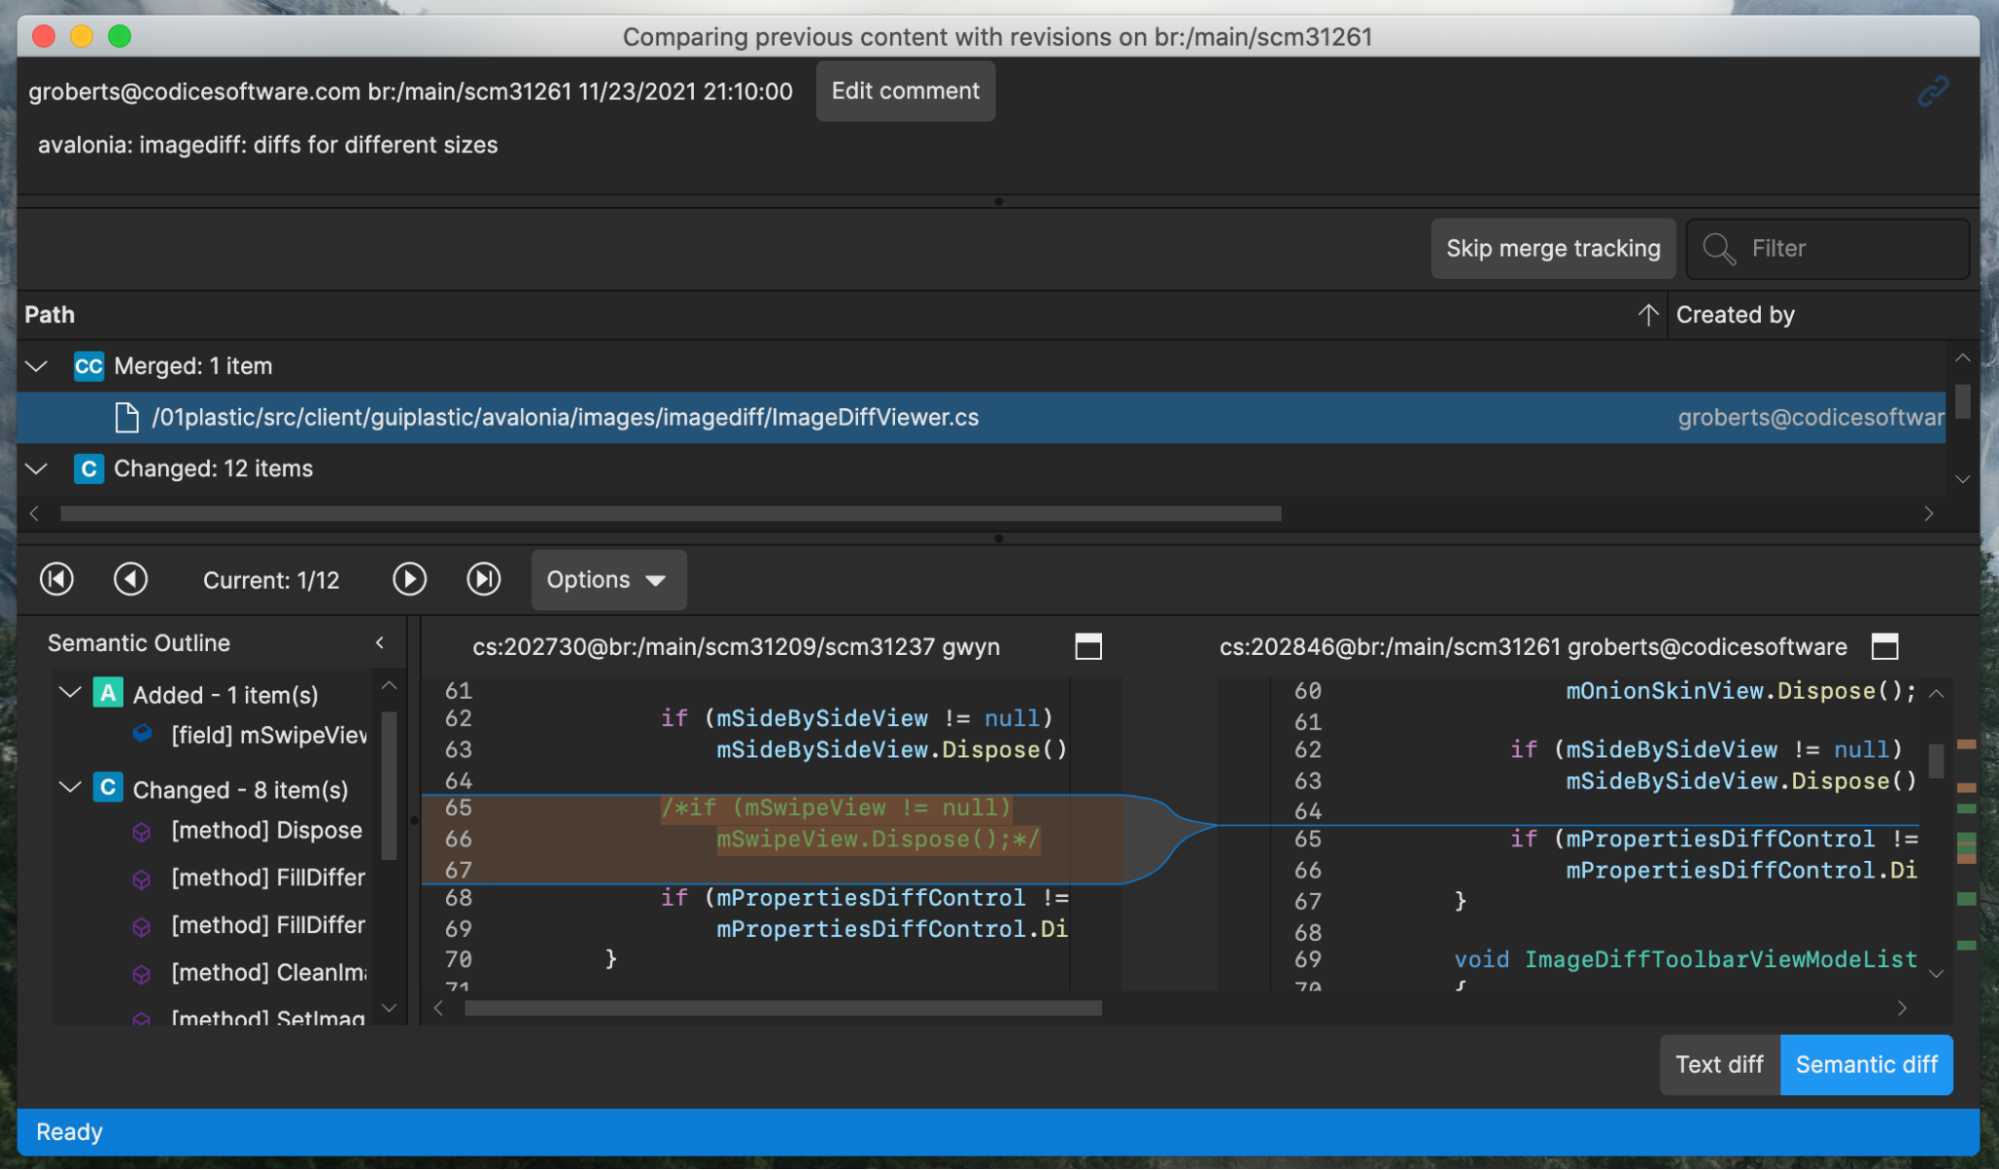1999x1170 pixels.
Task: Open the changeset link icon
Action: coord(1932,90)
